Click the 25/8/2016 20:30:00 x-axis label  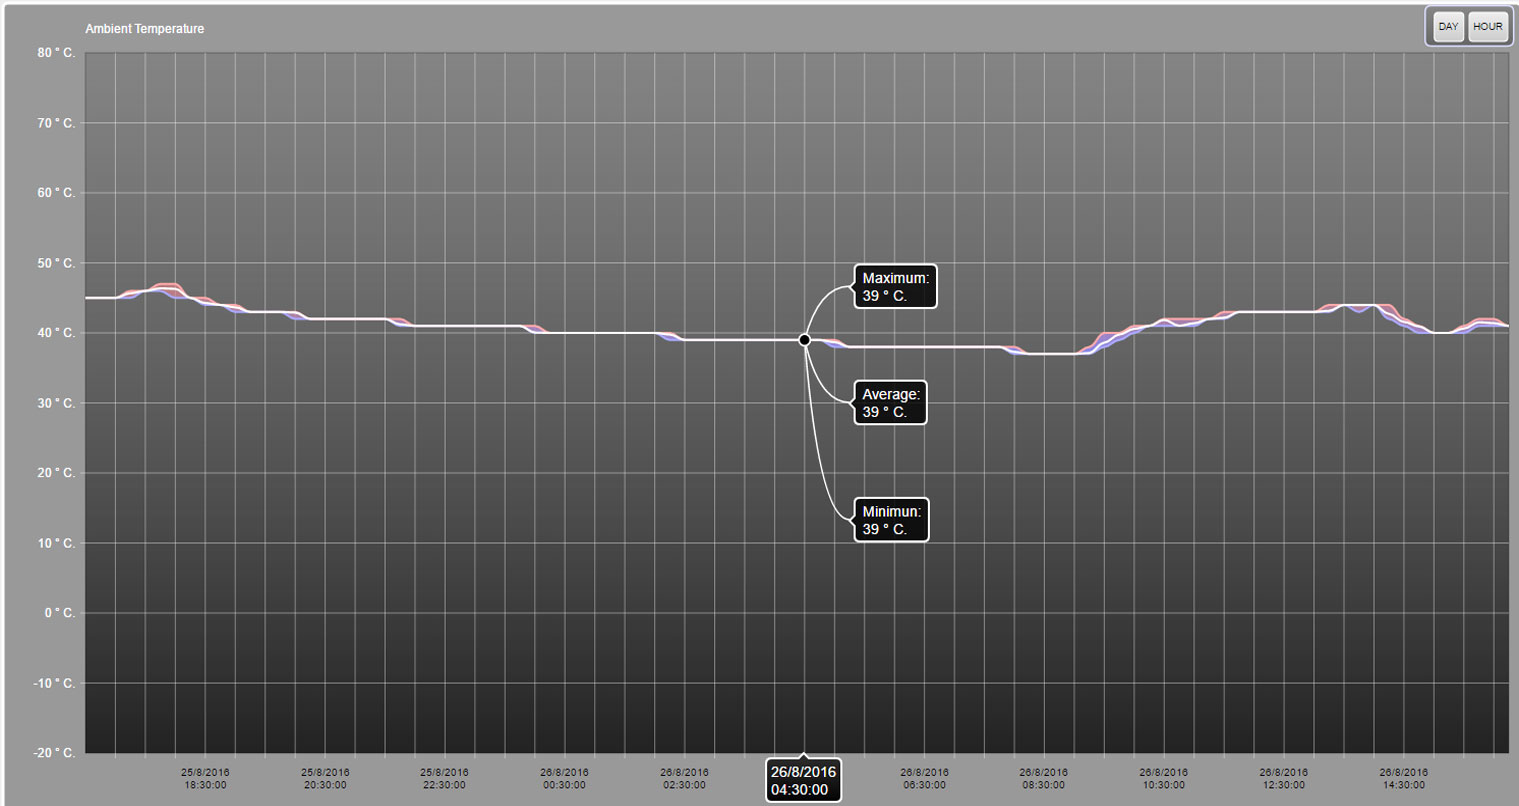[325, 779]
